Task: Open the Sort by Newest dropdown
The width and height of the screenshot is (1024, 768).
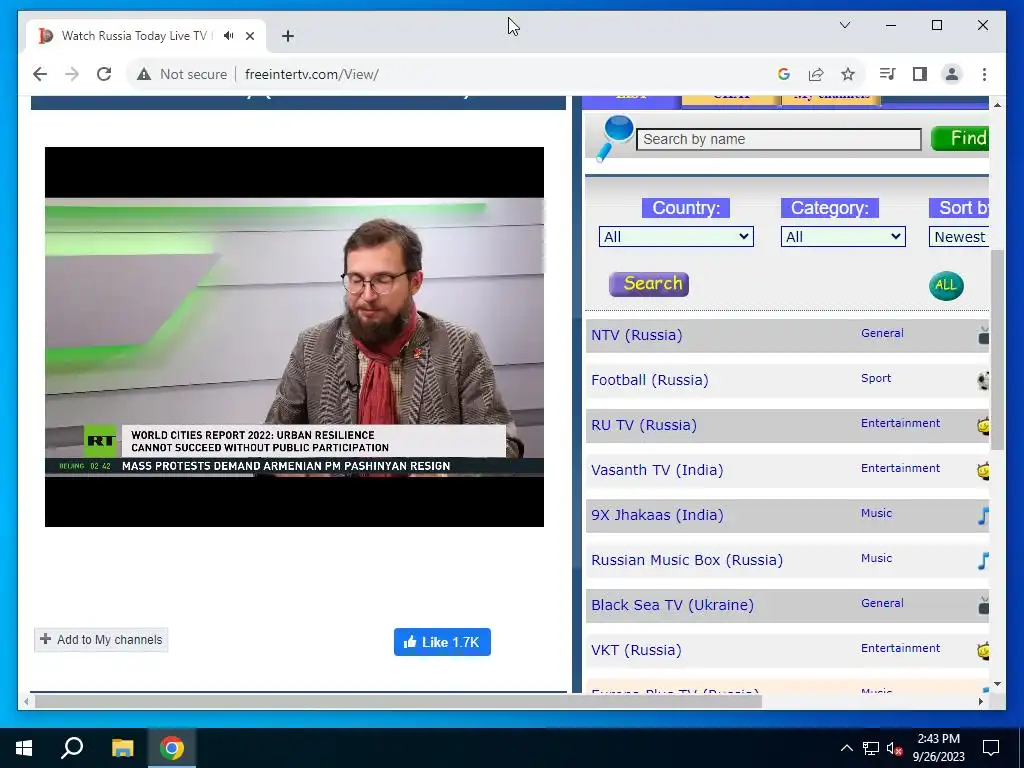Action: 959,236
